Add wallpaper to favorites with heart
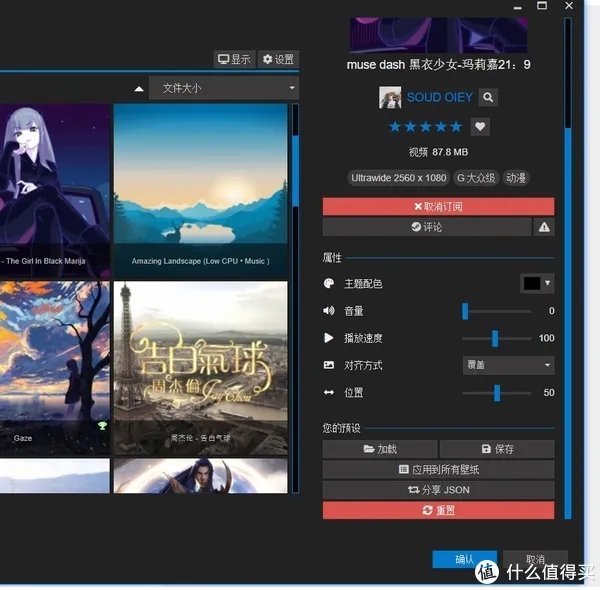The width and height of the screenshot is (600, 590). pyautogui.click(x=480, y=127)
